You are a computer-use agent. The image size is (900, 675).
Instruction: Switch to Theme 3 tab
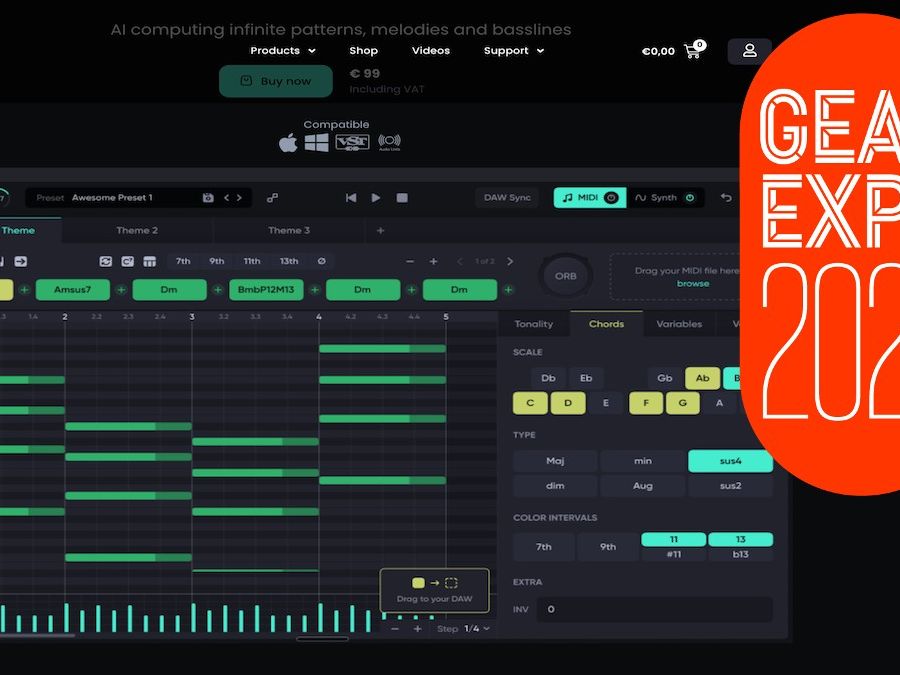(289, 230)
